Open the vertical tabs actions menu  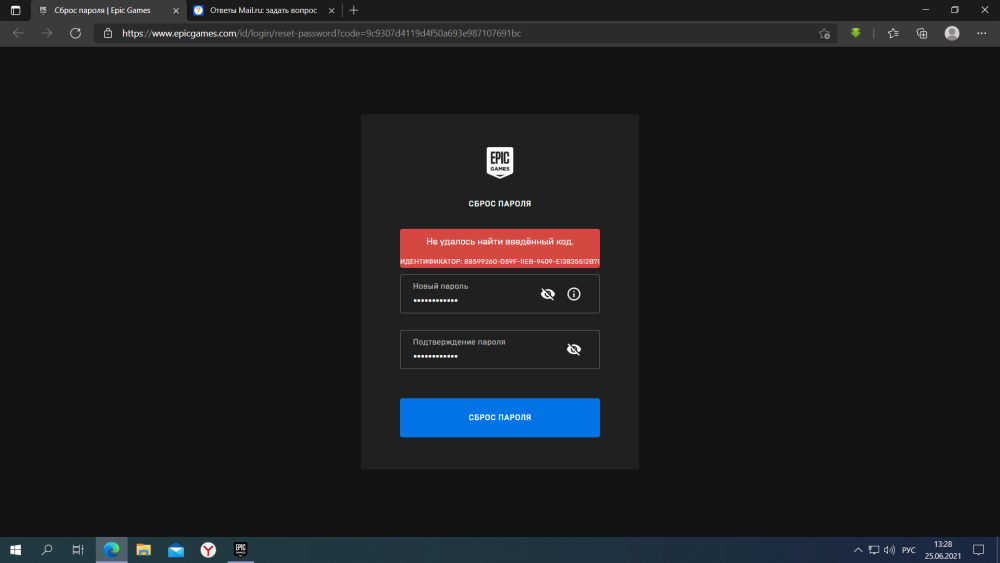[15, 10]
